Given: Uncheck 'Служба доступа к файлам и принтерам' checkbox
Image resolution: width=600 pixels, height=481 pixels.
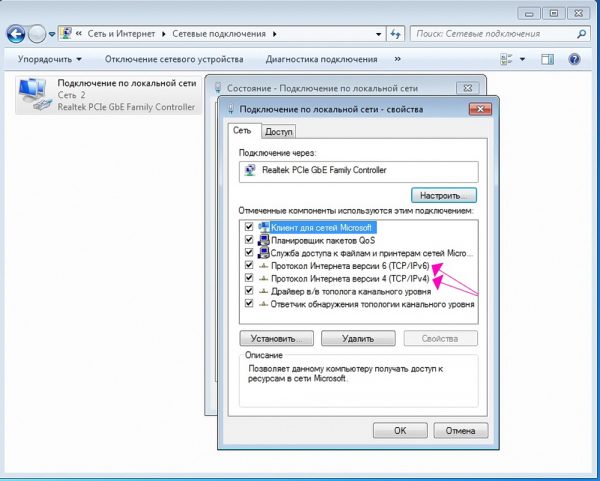Looking at the screenshot, I should click(249, 252).
